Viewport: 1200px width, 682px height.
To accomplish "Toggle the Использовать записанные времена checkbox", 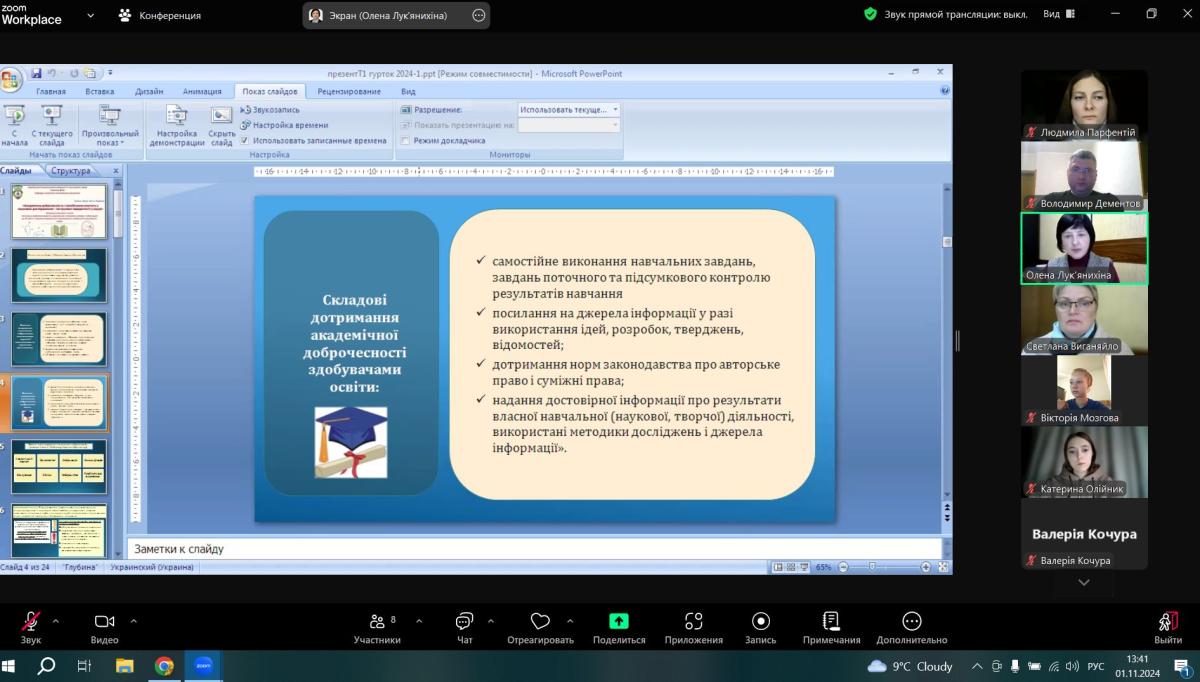I will tap(245, 141).
